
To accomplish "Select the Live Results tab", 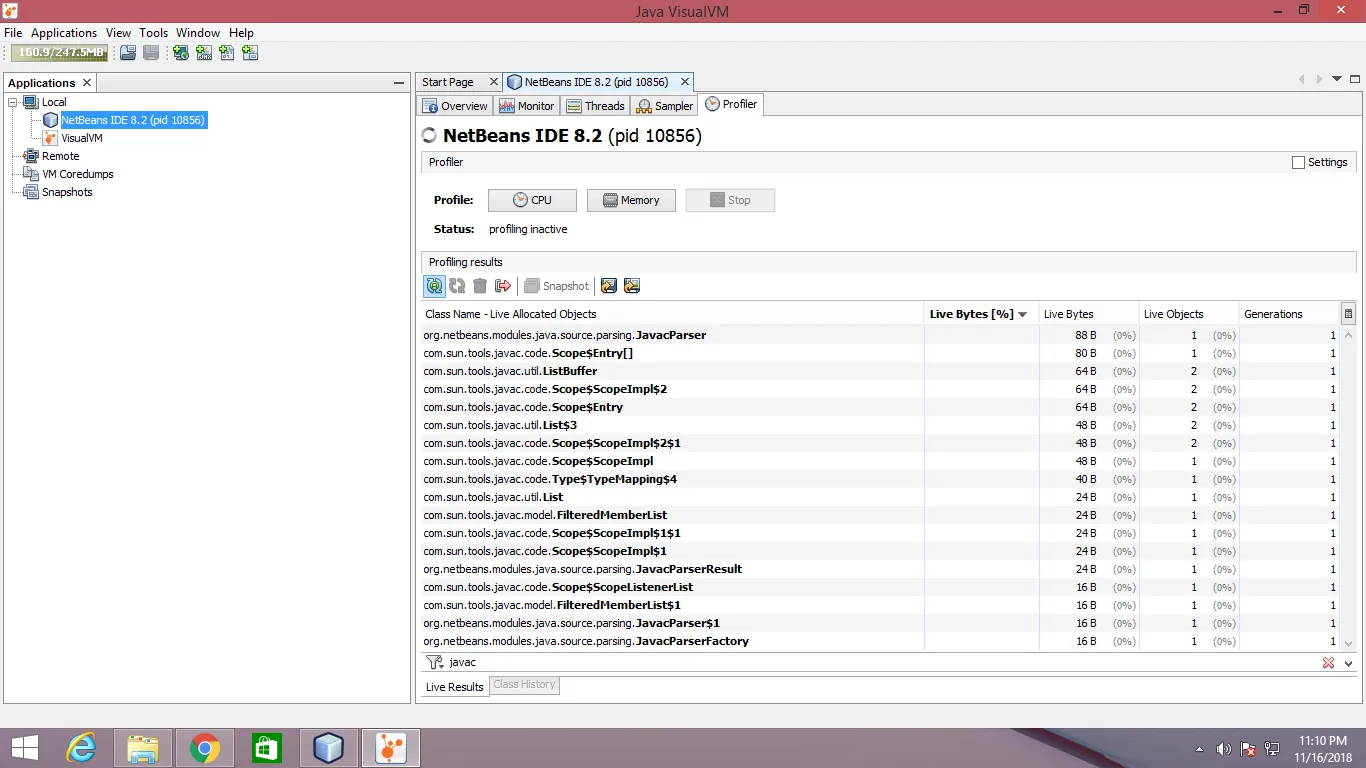I will tap(455, 687).
